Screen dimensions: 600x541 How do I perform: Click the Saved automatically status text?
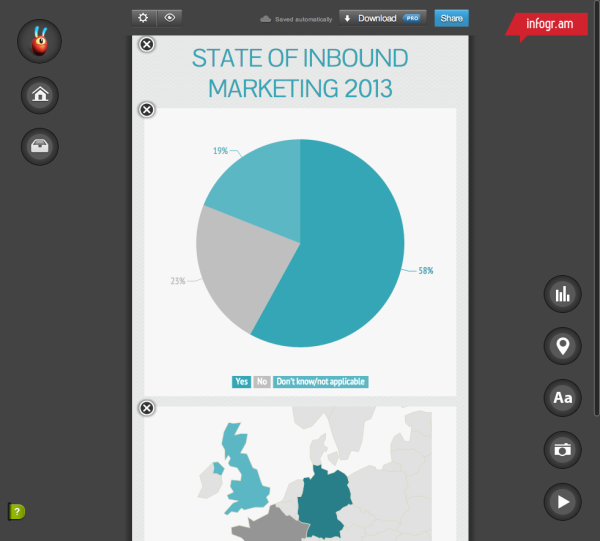click(x=303, y=20)
